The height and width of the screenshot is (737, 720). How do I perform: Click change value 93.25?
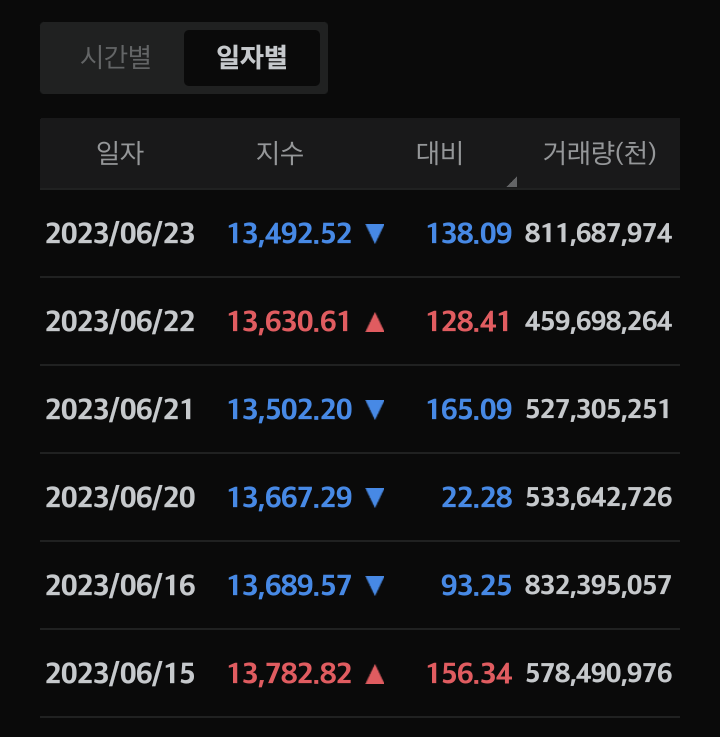click(476, 586)
